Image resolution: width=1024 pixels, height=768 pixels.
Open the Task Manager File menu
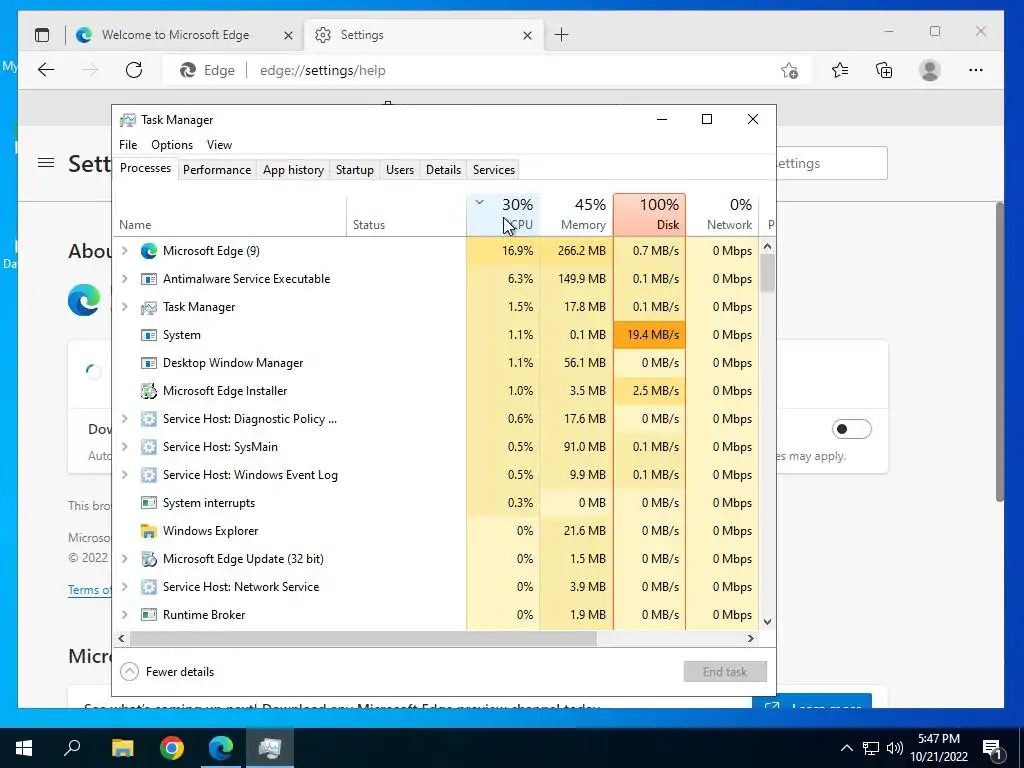point(128,145)
